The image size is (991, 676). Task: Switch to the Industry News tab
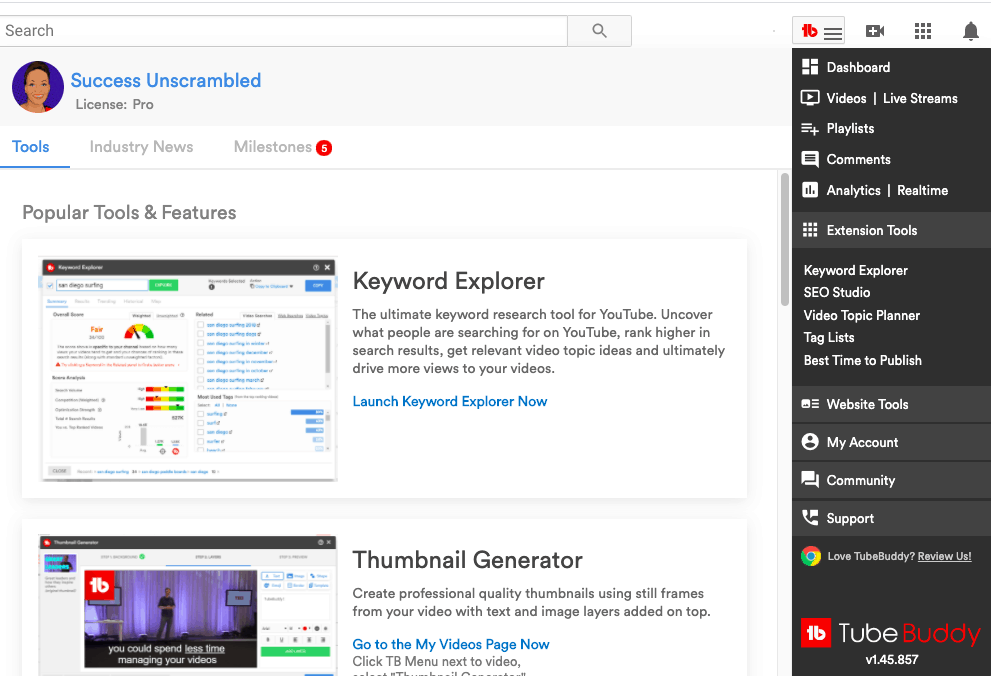[x=142, y=147]
